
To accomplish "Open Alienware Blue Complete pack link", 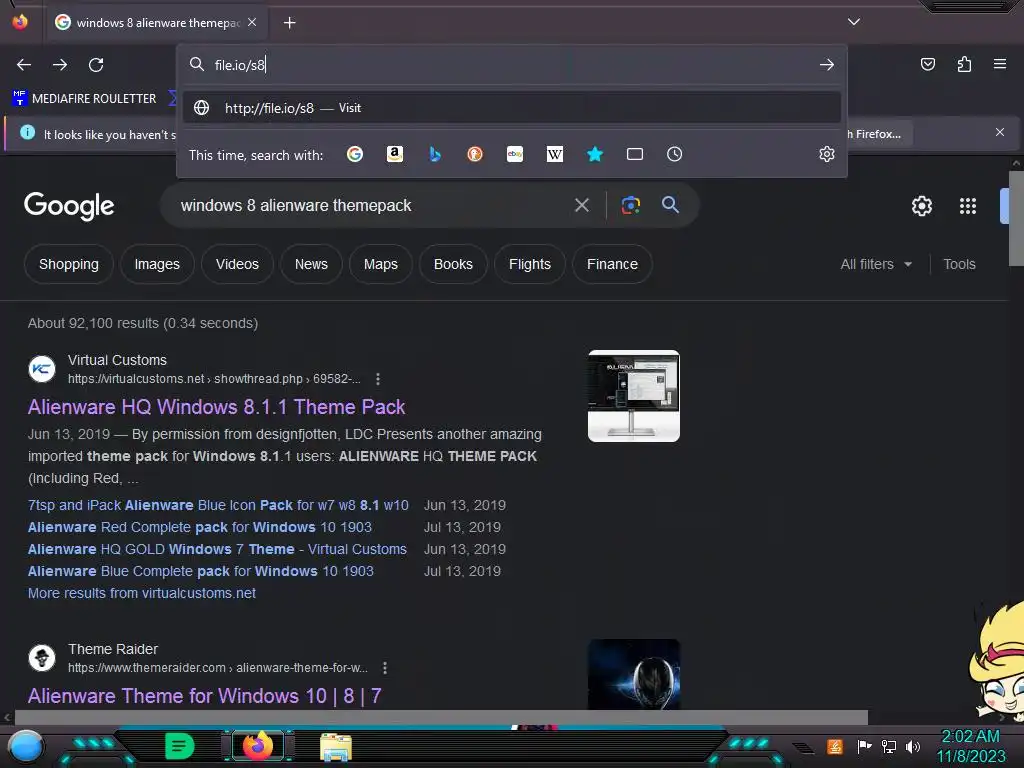I will [200, 571].
